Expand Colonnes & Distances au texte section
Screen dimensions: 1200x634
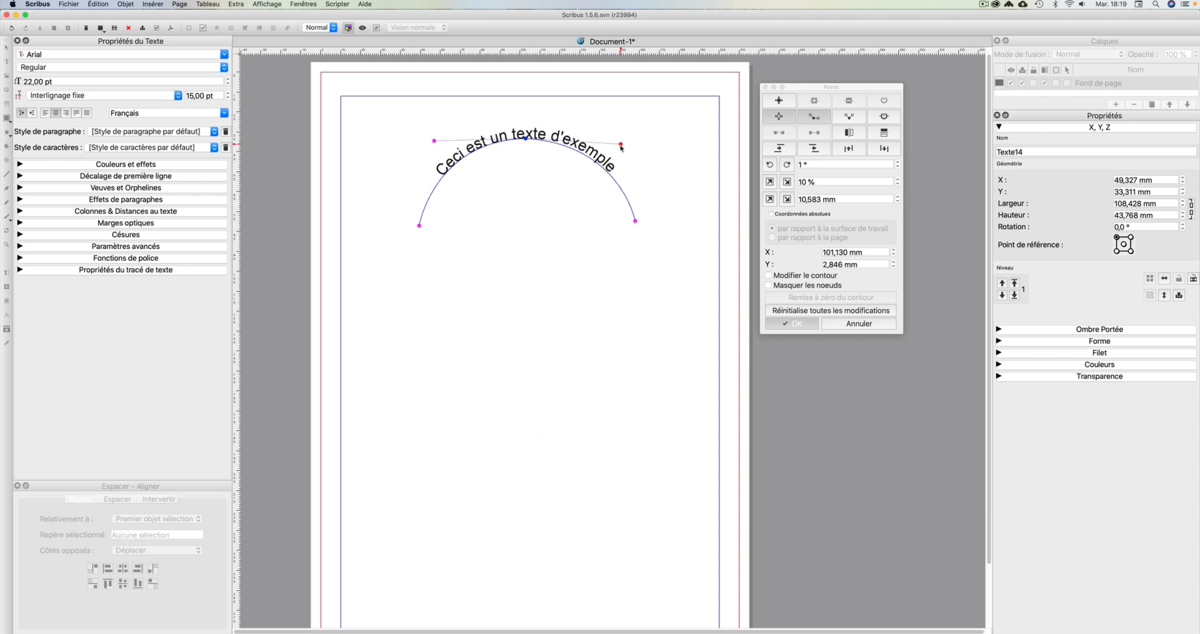pyautogui.click(x=121, y=211)
